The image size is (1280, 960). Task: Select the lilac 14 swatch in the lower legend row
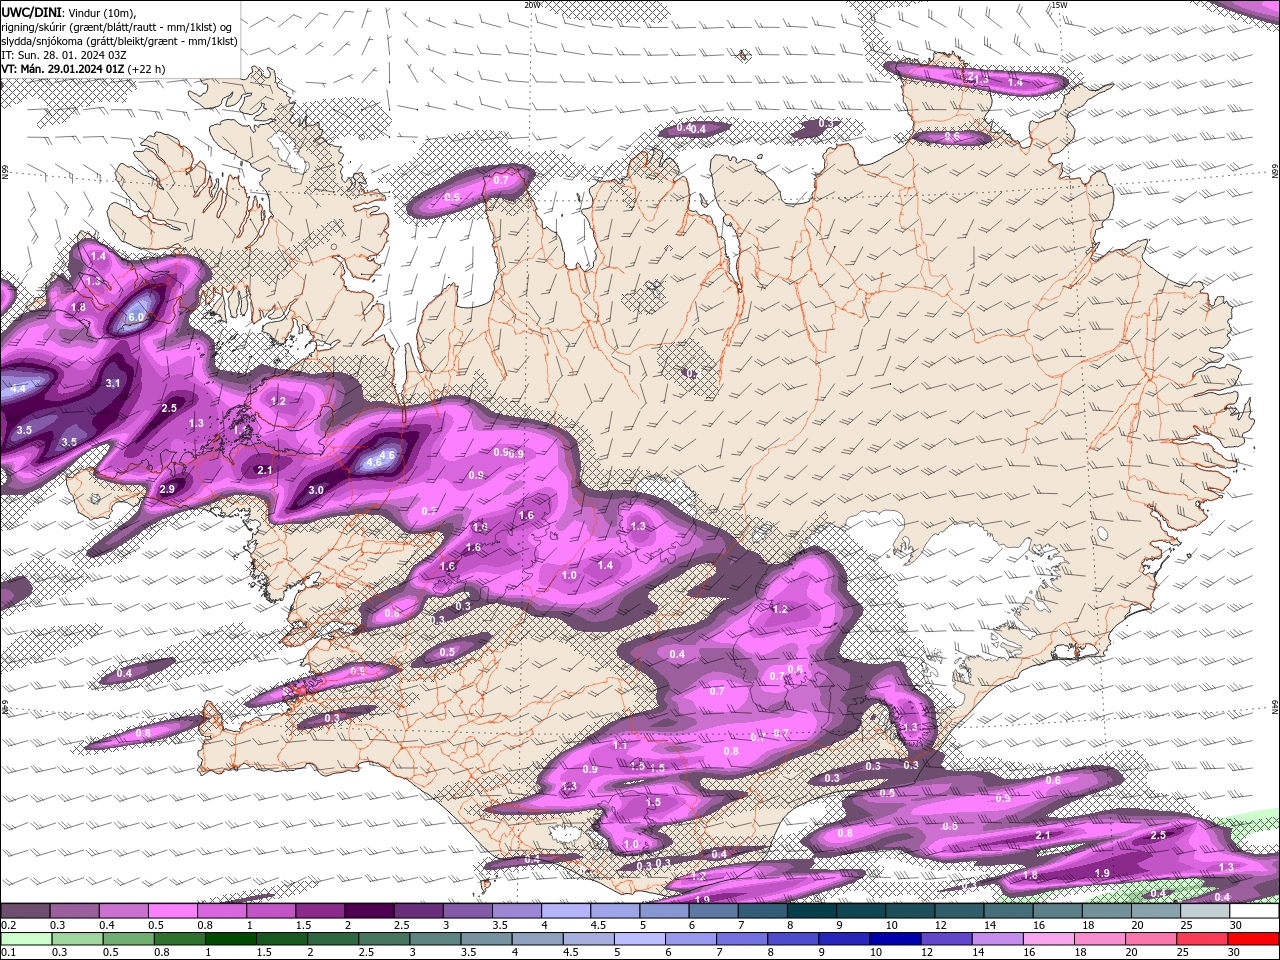coord(998,938)
